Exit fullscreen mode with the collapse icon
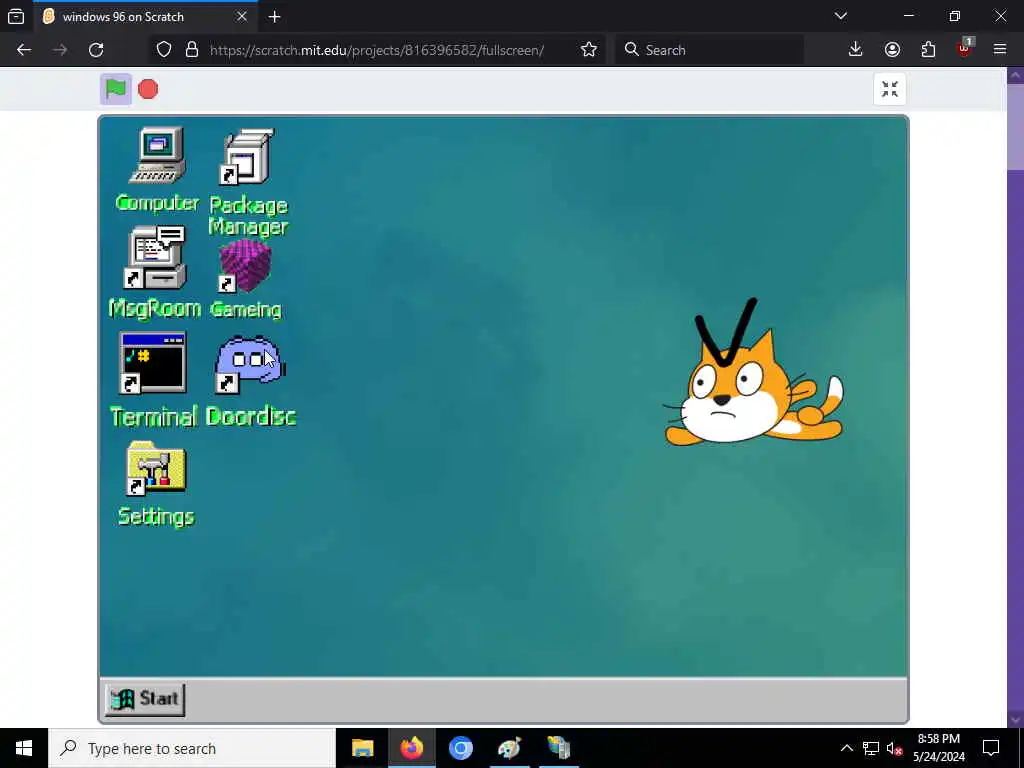The height and width of the screenshot is (768, 1024). click(889, 89)
